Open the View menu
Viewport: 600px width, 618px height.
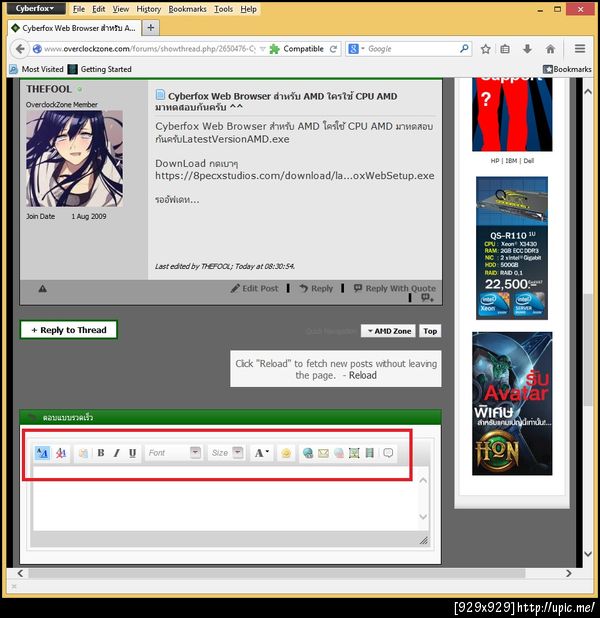[x=121, y=9]
